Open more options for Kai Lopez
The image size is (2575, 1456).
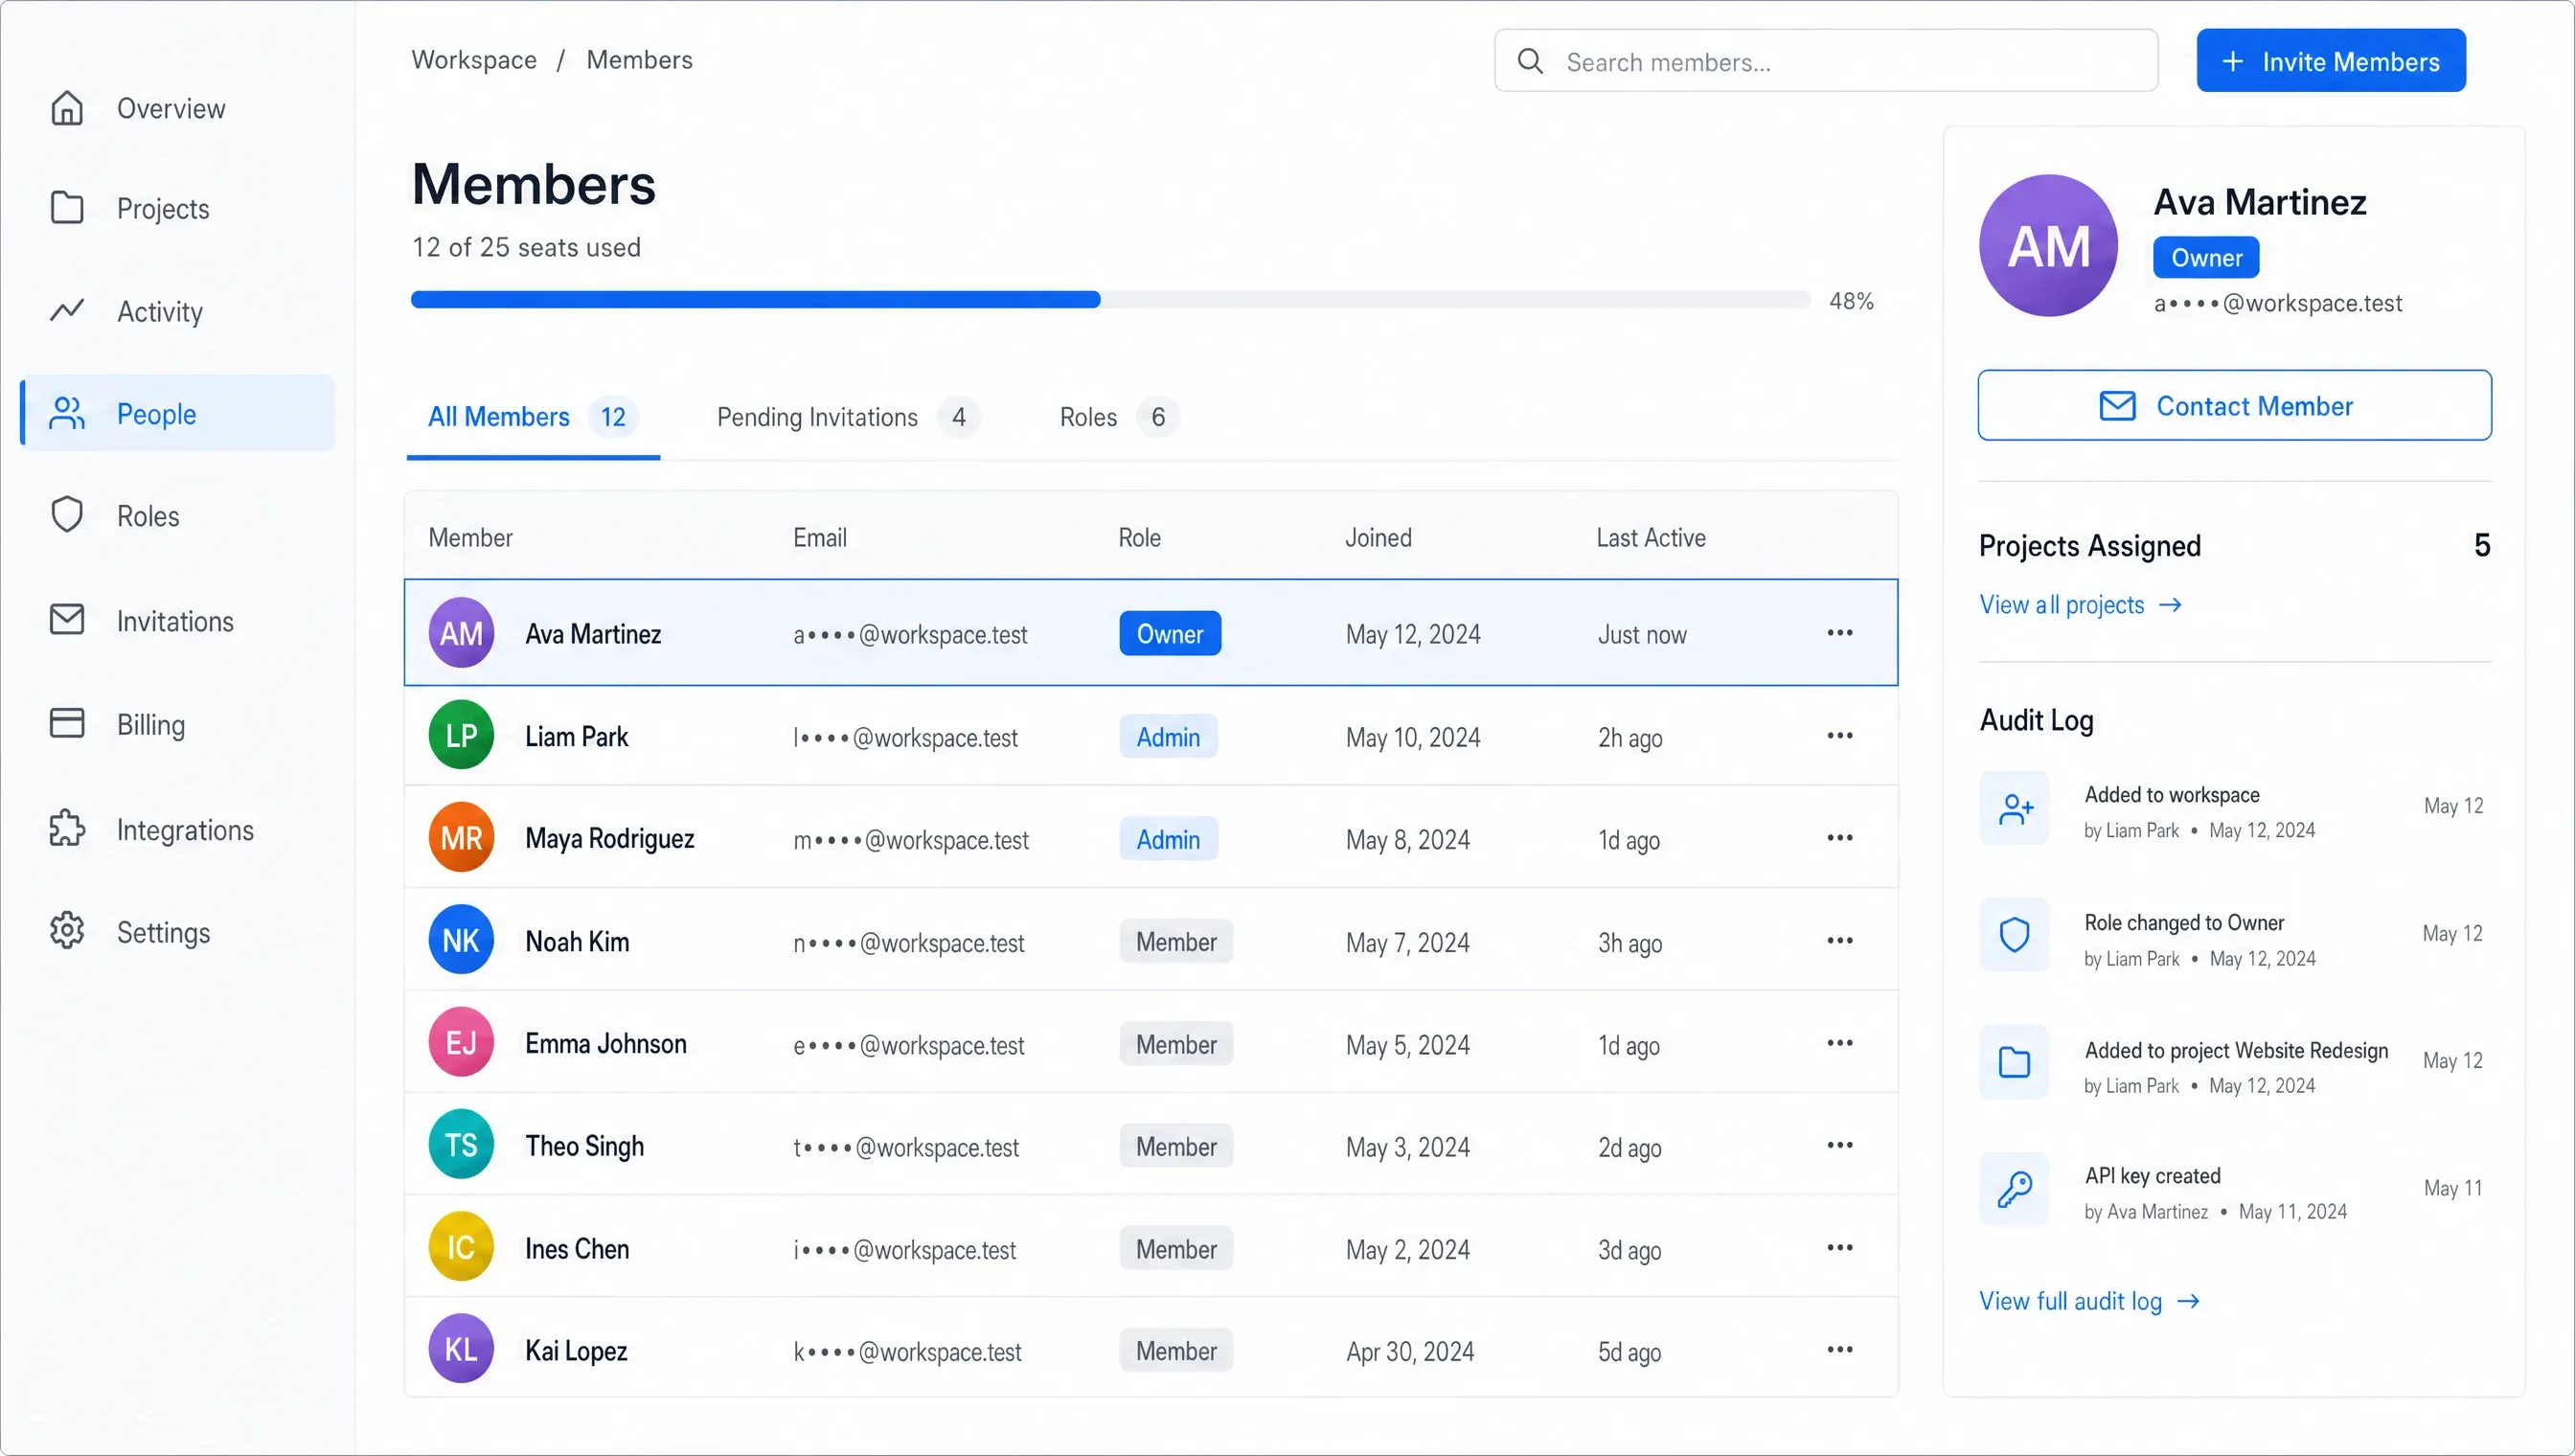coord(1840,1350)
